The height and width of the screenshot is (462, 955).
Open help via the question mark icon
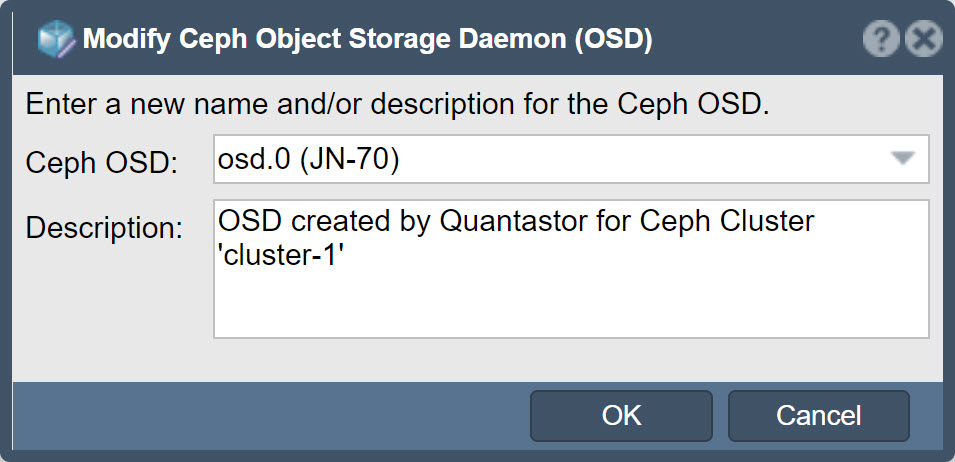[x=881, y=40]
